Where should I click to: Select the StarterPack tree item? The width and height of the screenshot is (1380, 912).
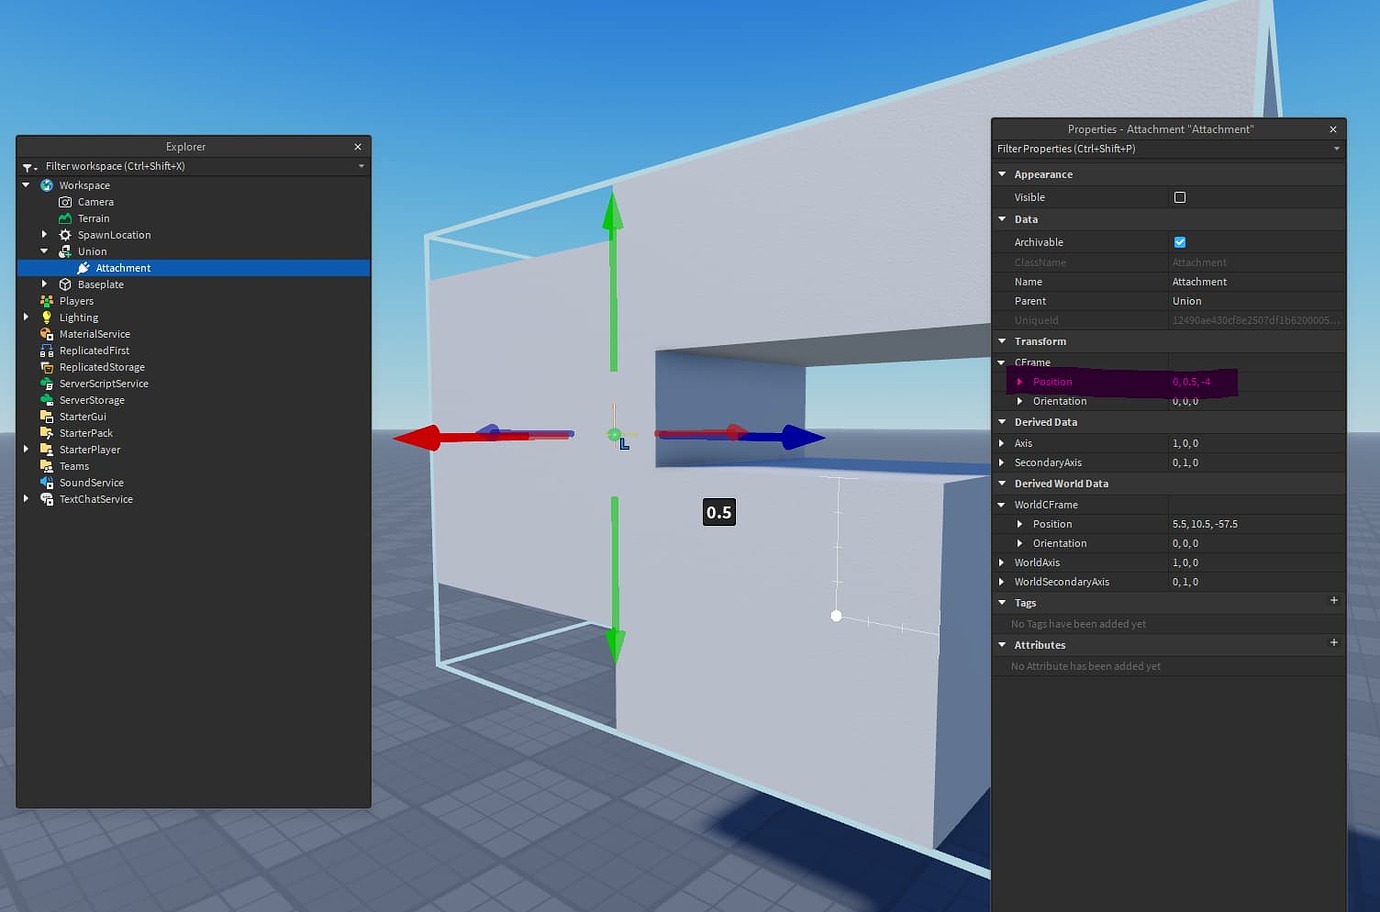click(86, 433)
